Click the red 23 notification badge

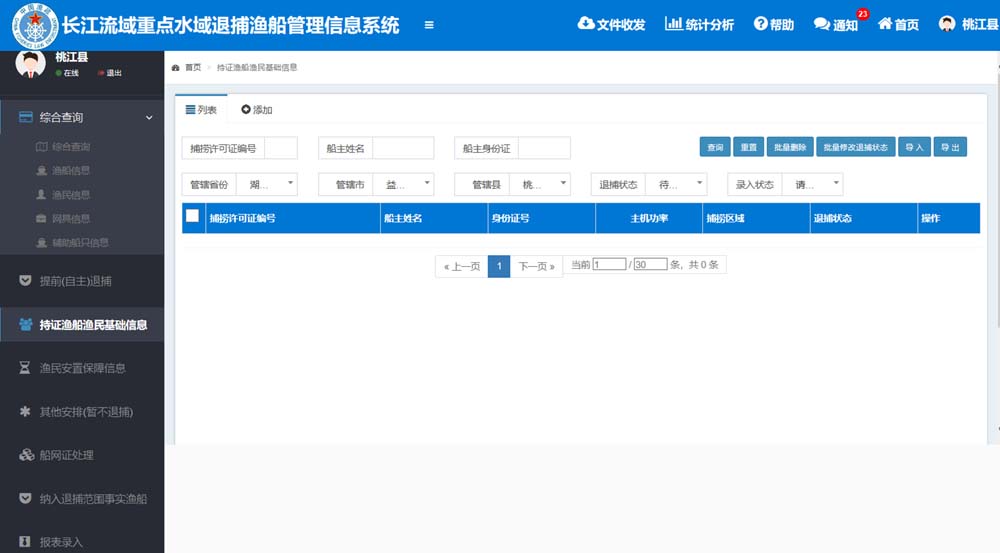tap(862, 13)
